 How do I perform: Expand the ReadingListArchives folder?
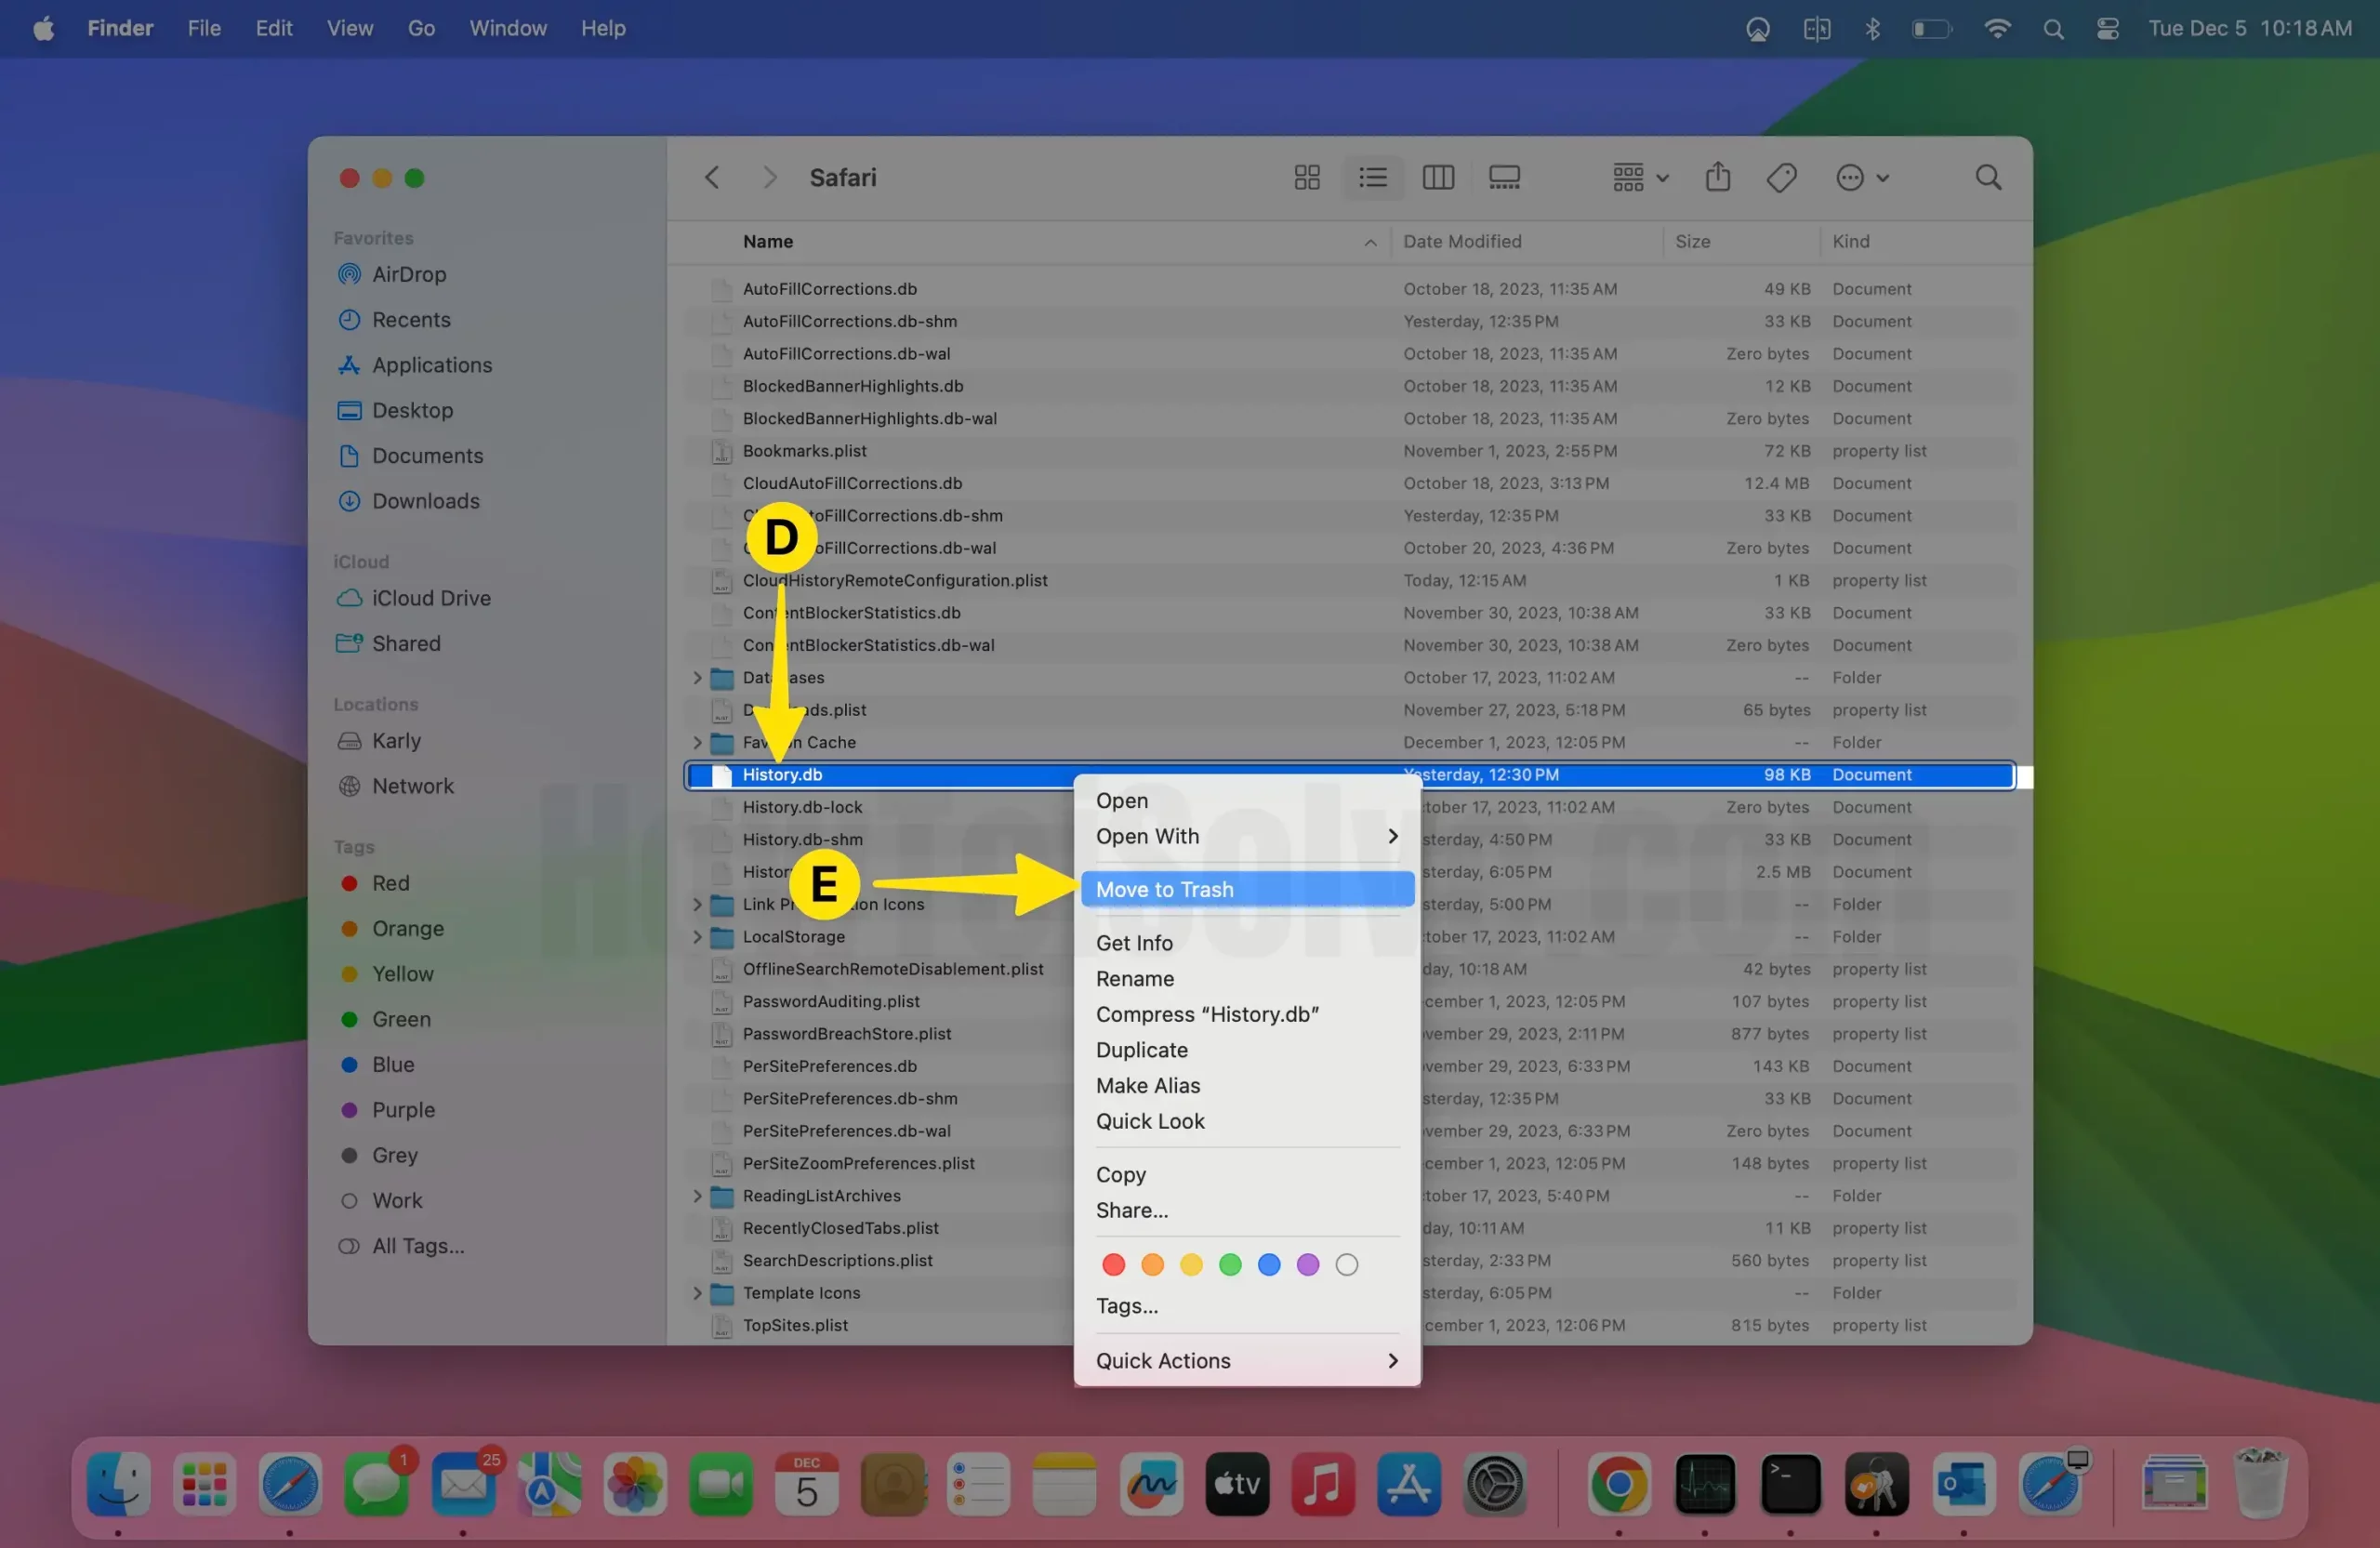pos(697,1195)
